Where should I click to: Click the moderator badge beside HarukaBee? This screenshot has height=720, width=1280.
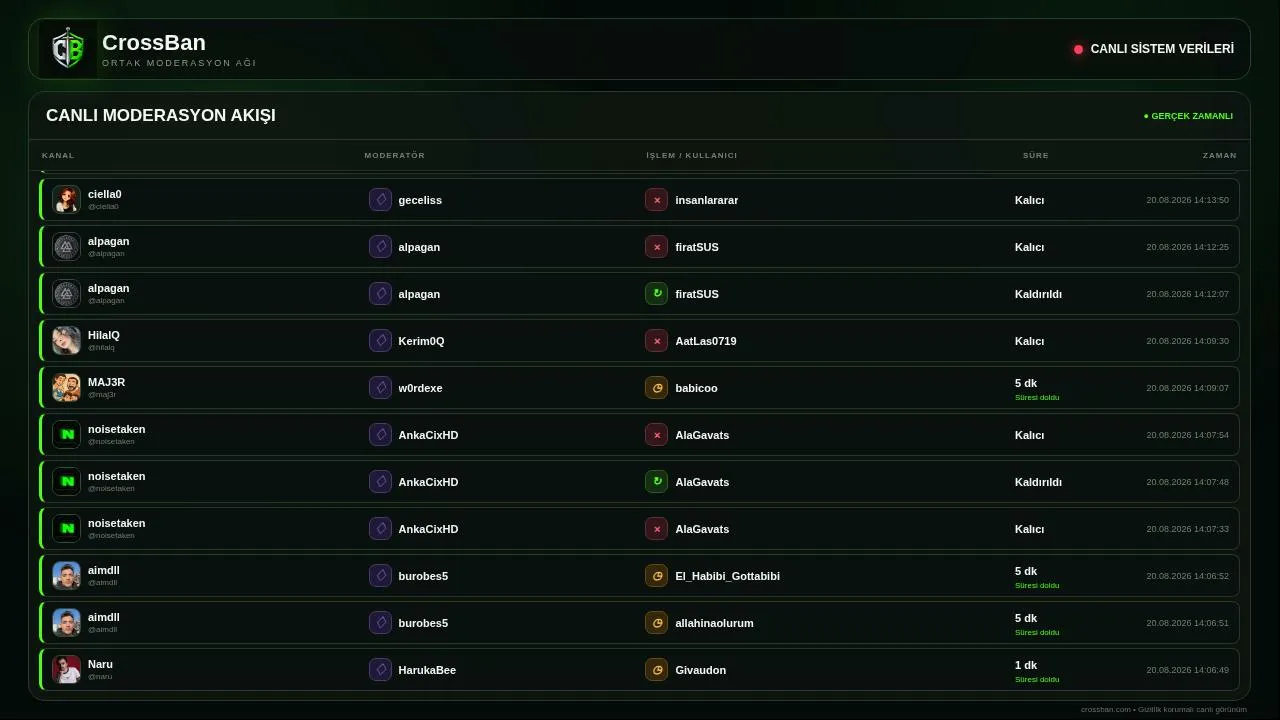coord(380,670)
